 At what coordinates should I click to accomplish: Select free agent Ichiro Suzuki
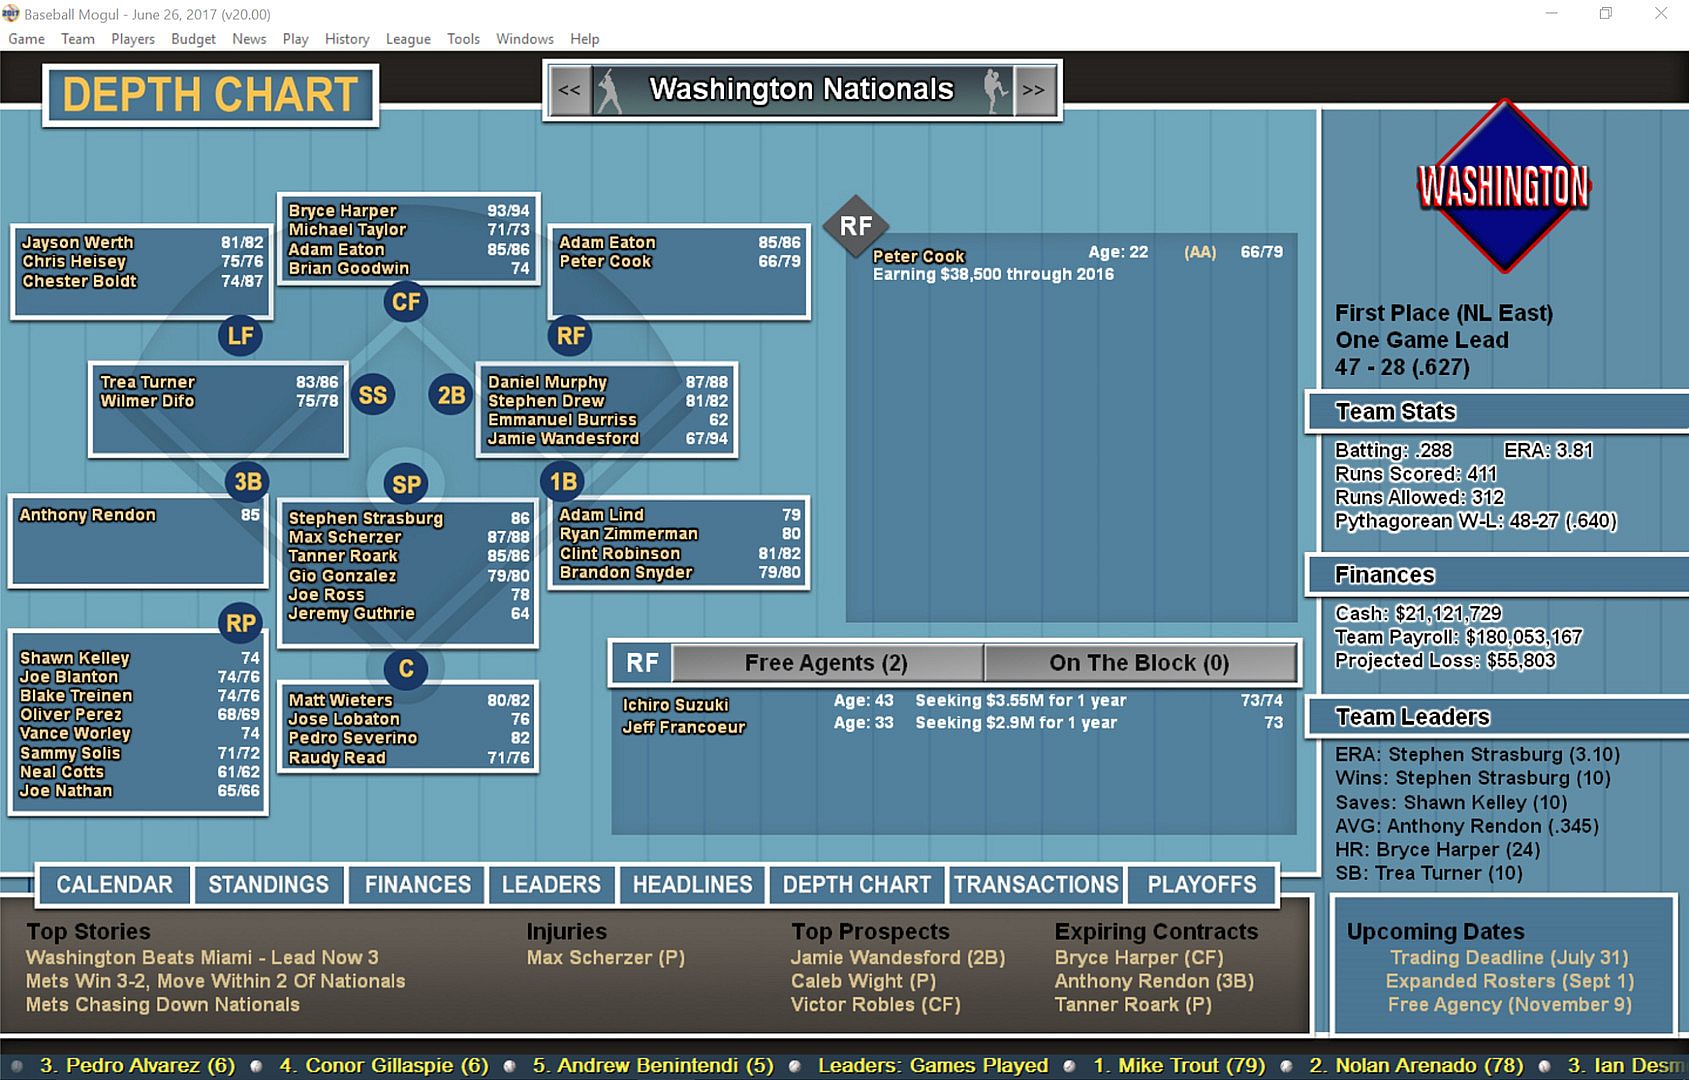675,704
